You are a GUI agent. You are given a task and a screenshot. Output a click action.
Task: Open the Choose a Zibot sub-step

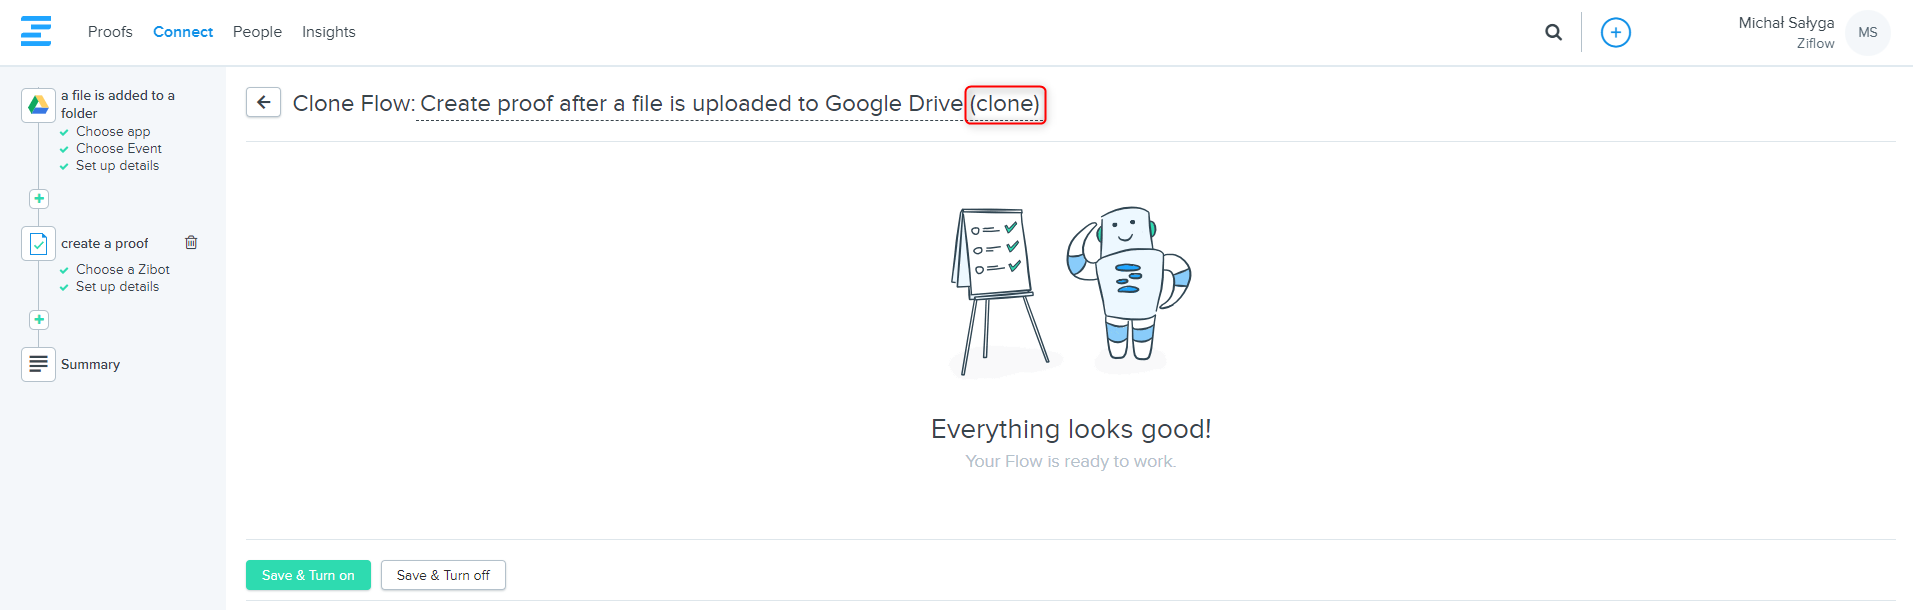122,270
